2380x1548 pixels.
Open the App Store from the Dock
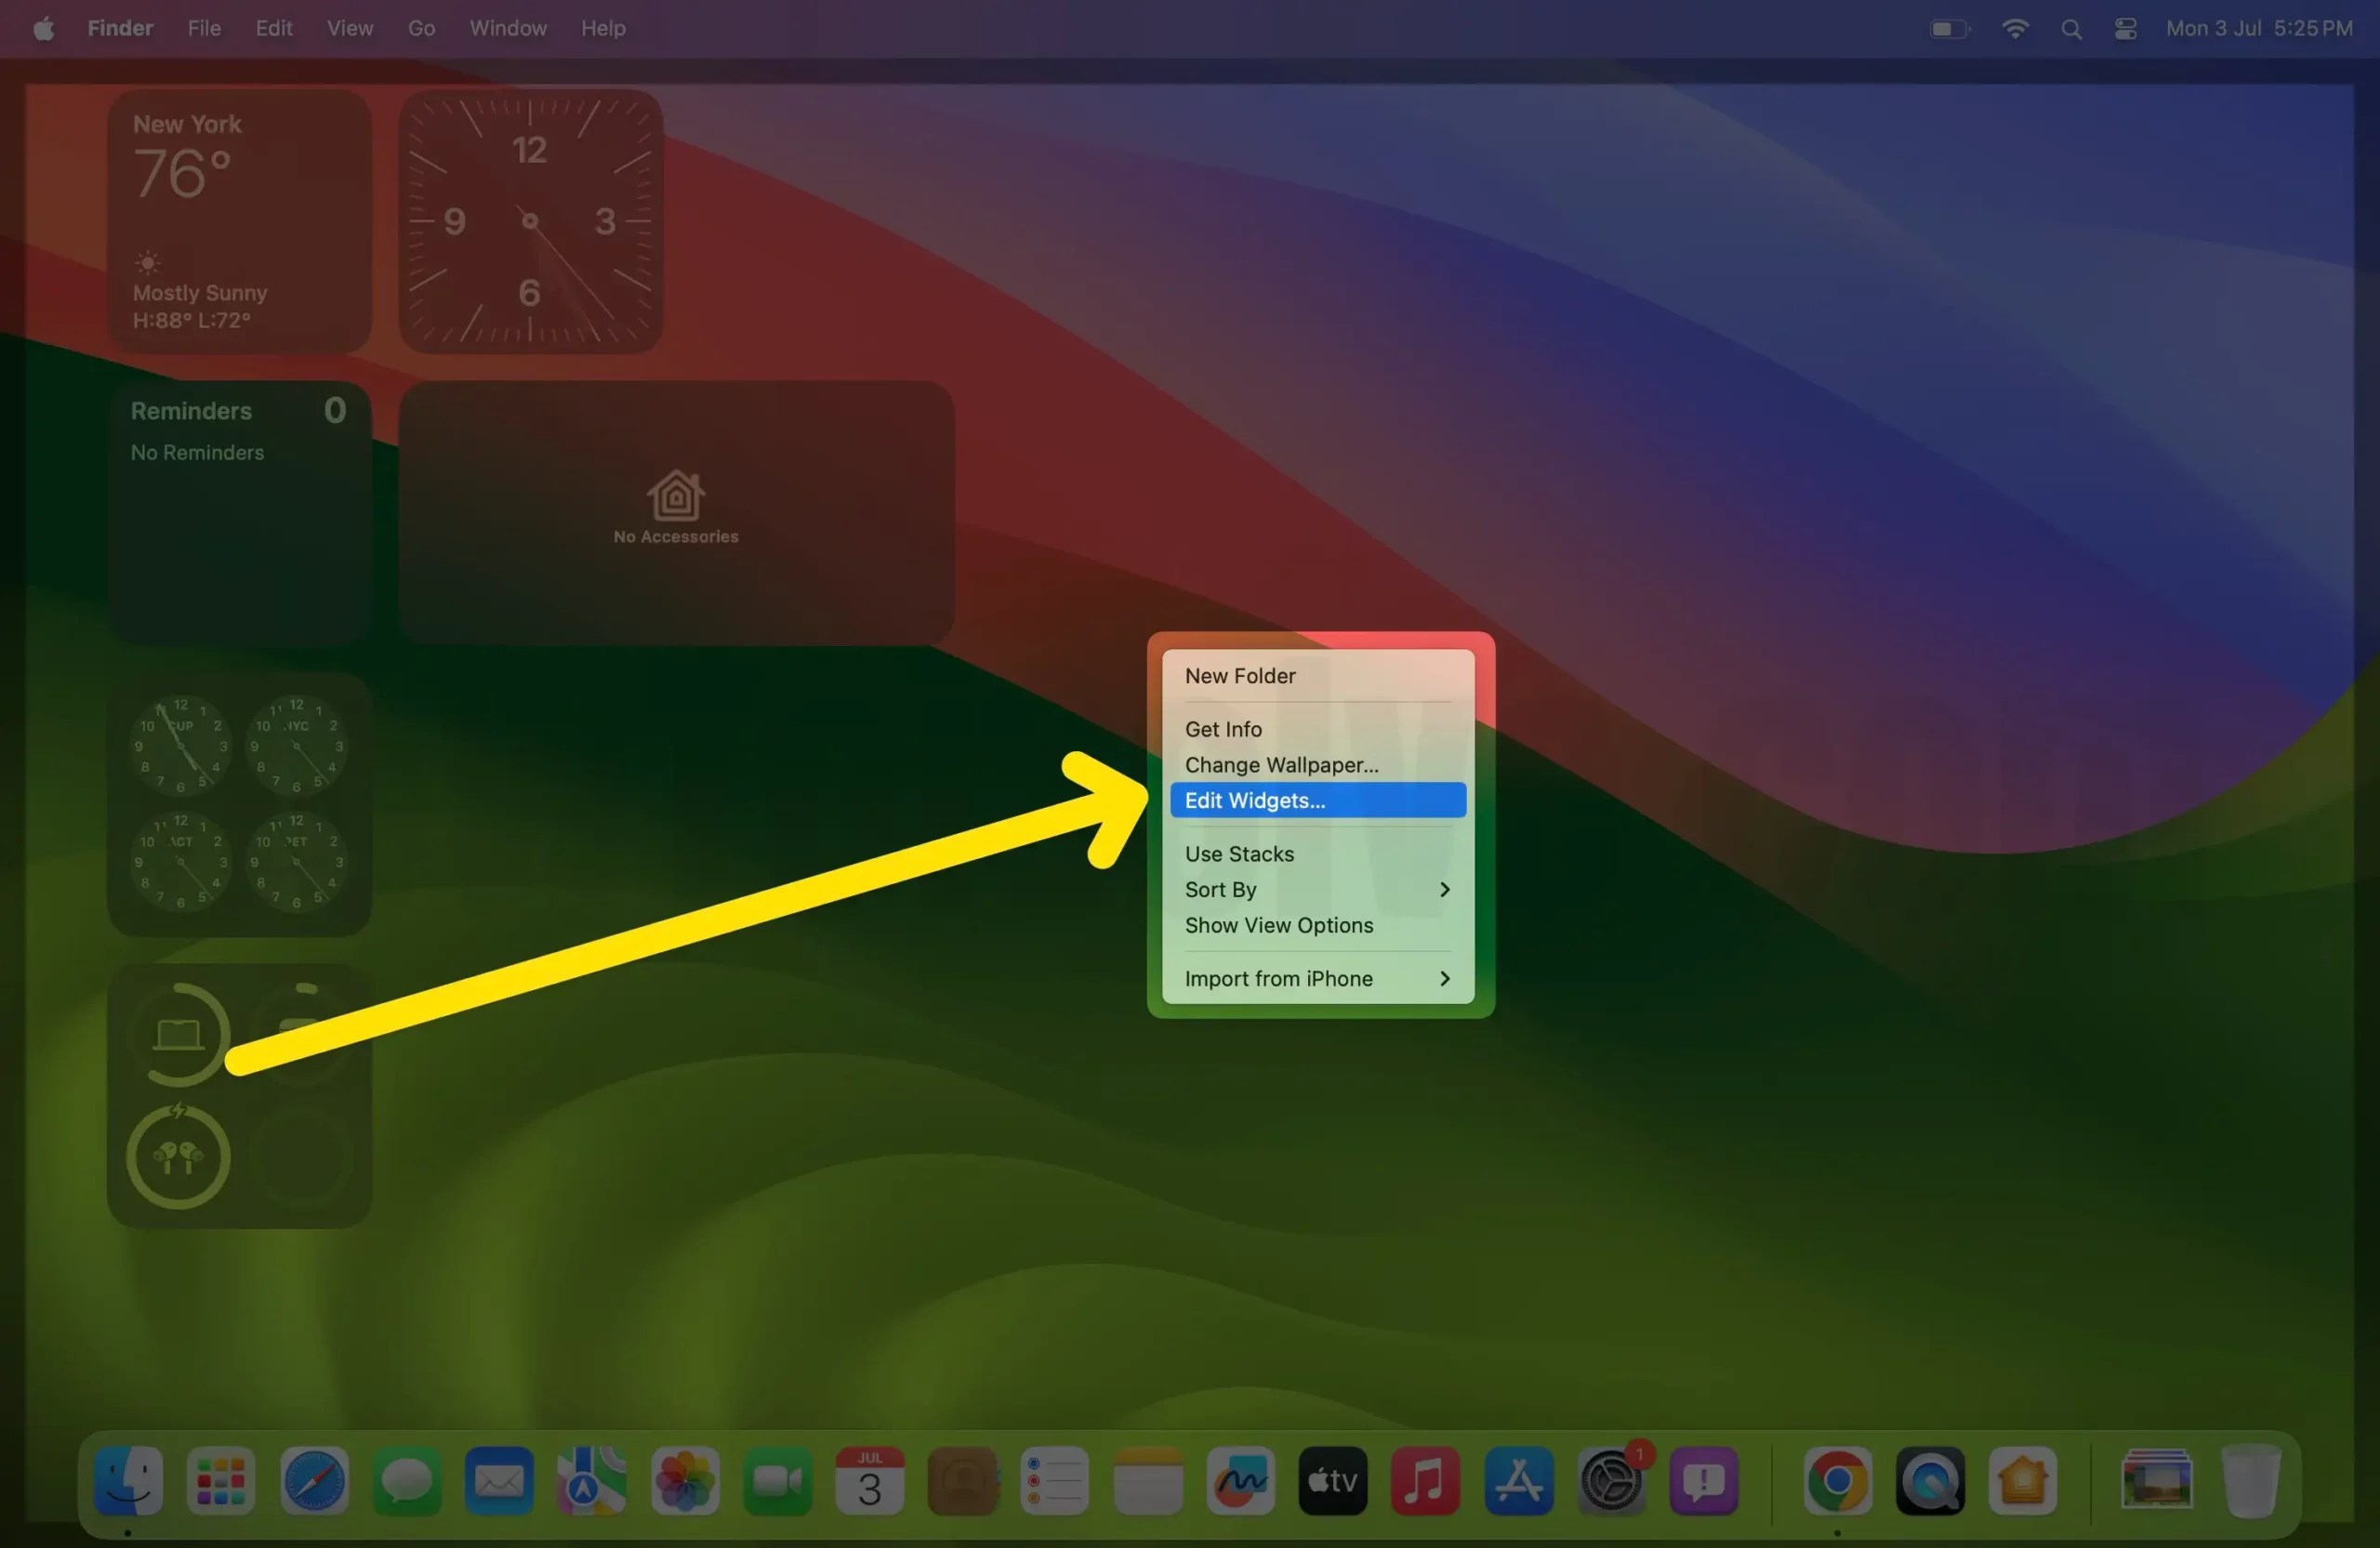click(1518, 1481)
